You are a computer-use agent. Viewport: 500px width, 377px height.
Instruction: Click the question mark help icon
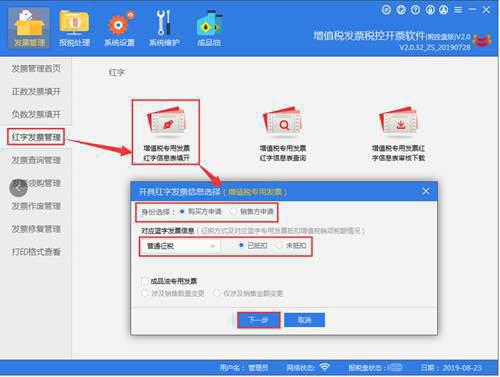[x=415, y=10]
